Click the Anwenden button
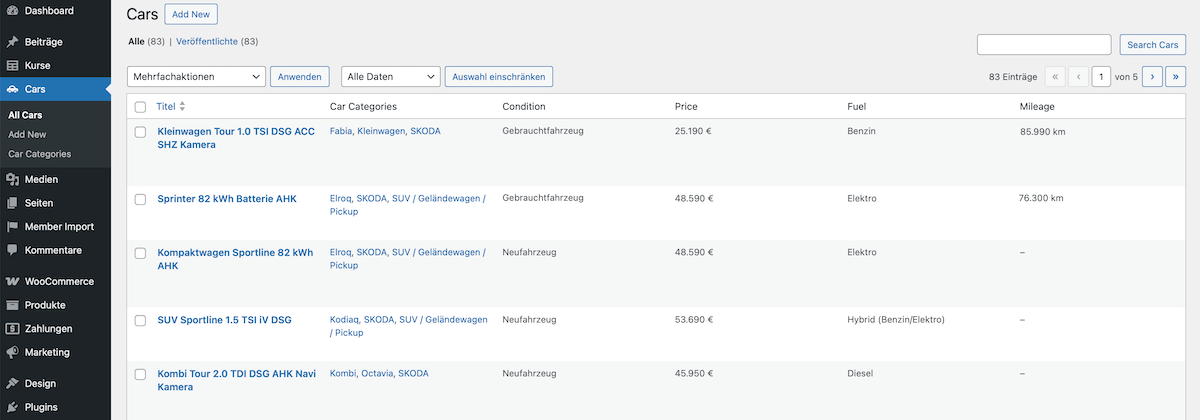This screenshot has width=1200, height=420. coord(300,76)
